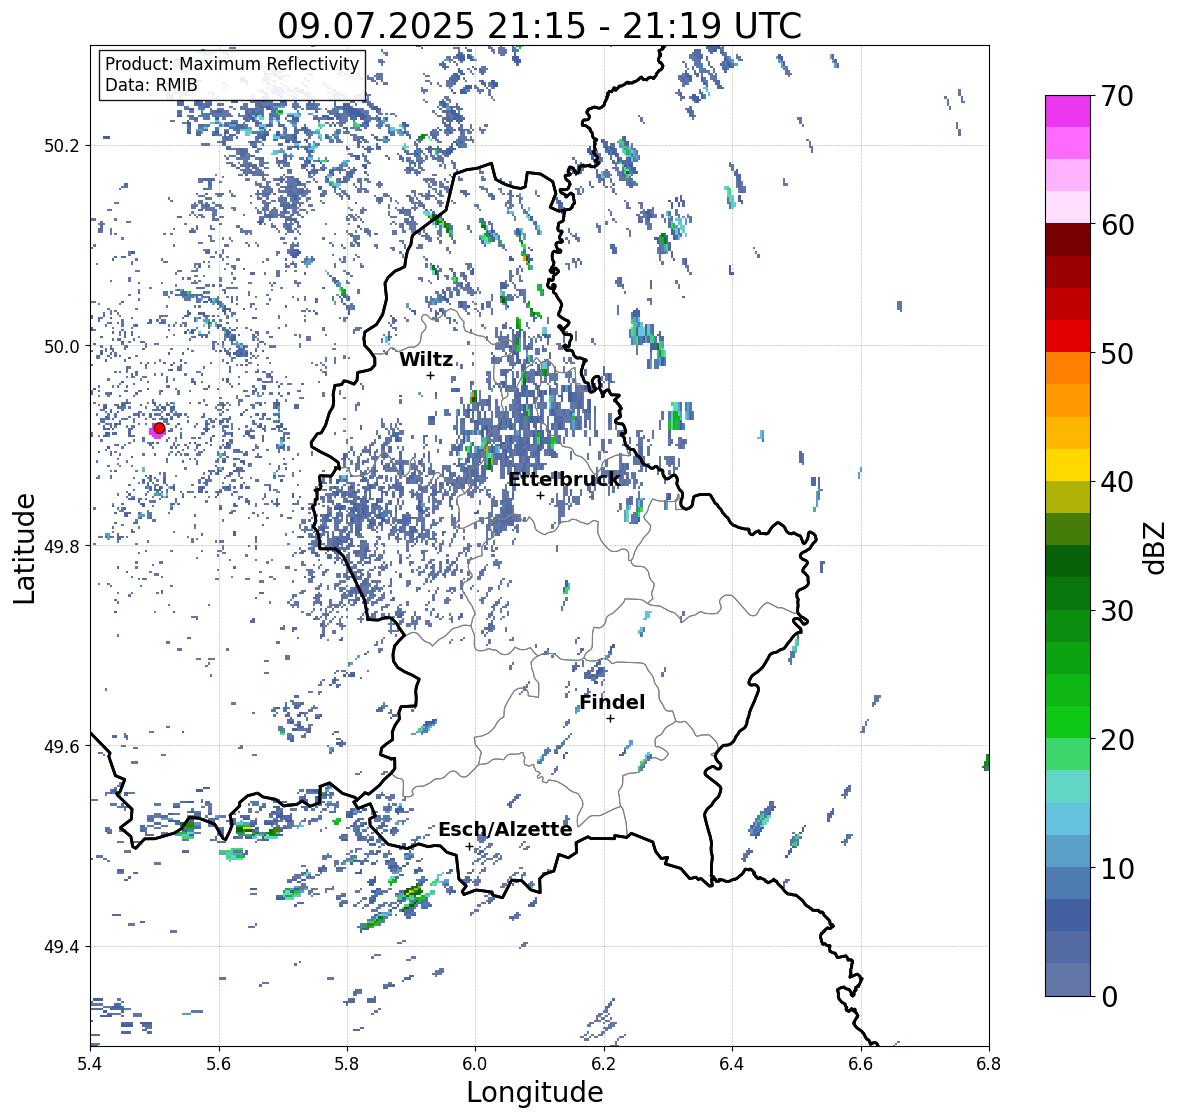The height and width of the screenshot is (1117, 1179).
Task: Click the 5.6 longitude tick label
Action: click(x=219, y=1064)
